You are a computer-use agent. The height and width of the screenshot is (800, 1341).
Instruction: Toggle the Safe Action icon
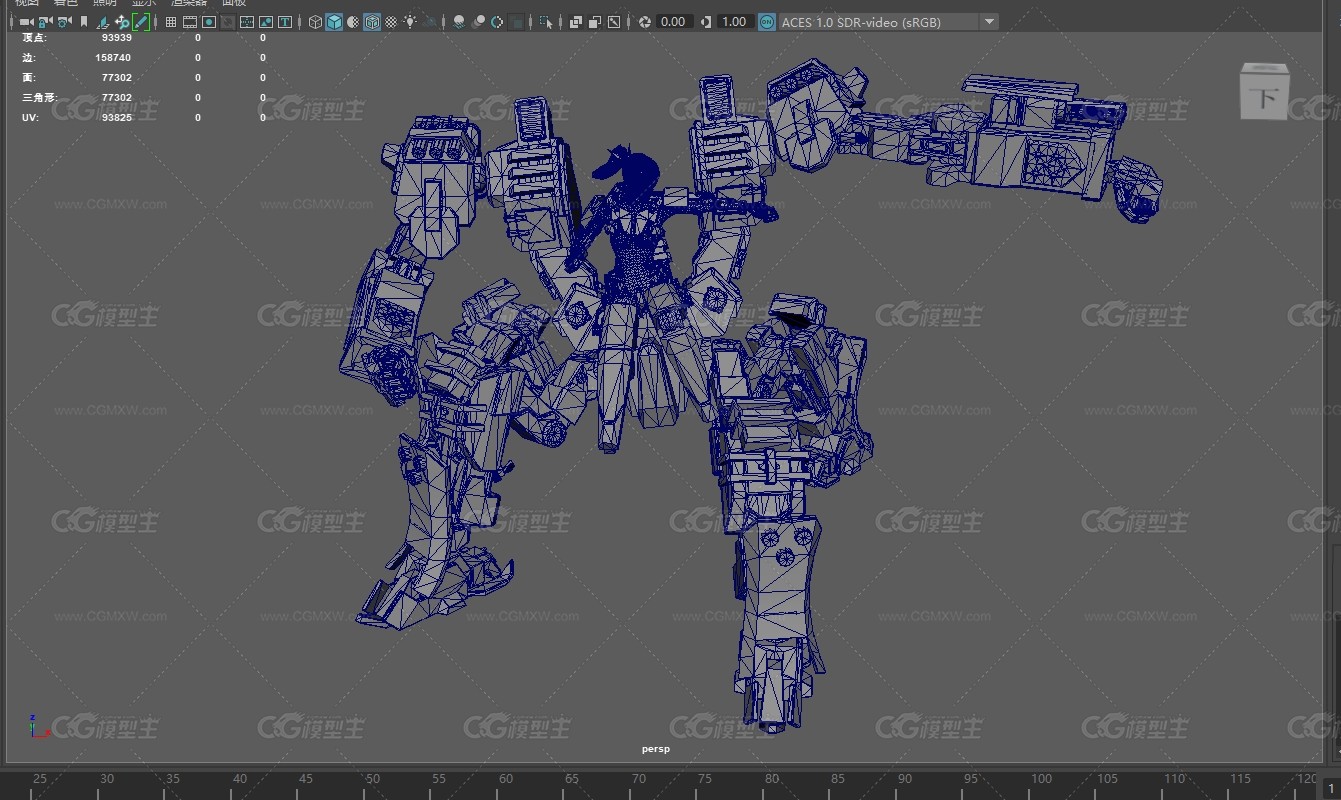click(266, 22)
